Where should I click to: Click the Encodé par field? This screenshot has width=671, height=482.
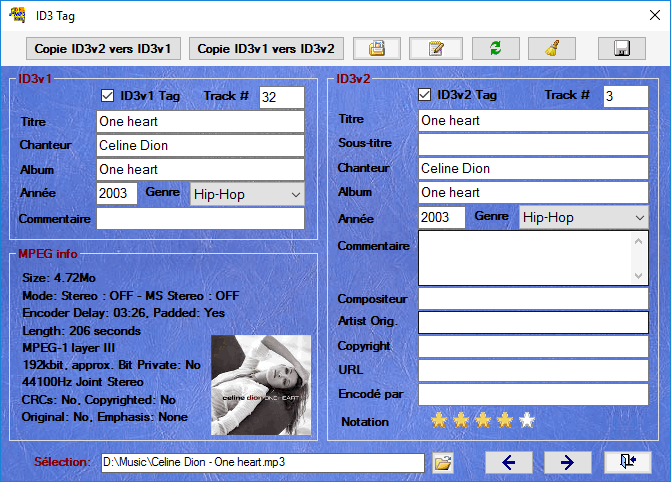pos(533,394)
